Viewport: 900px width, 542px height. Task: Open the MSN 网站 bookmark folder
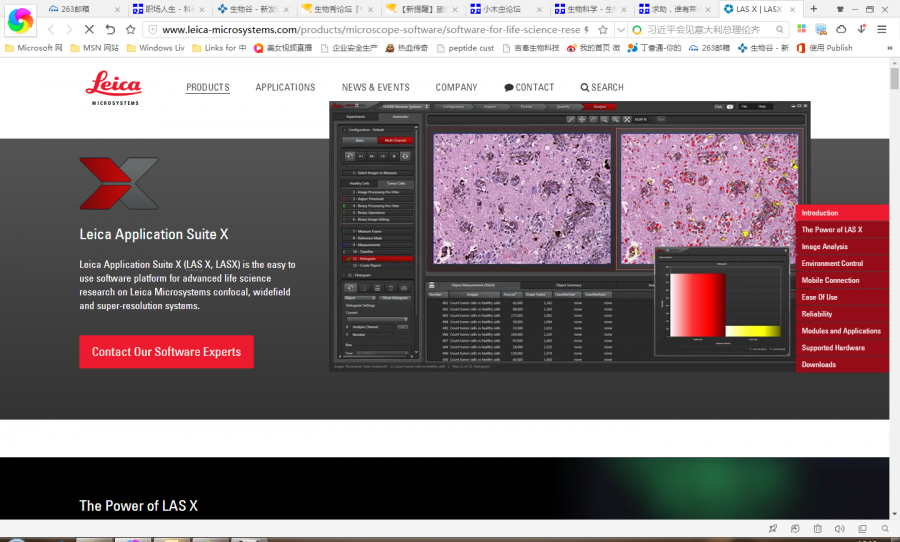coord(95,48)
